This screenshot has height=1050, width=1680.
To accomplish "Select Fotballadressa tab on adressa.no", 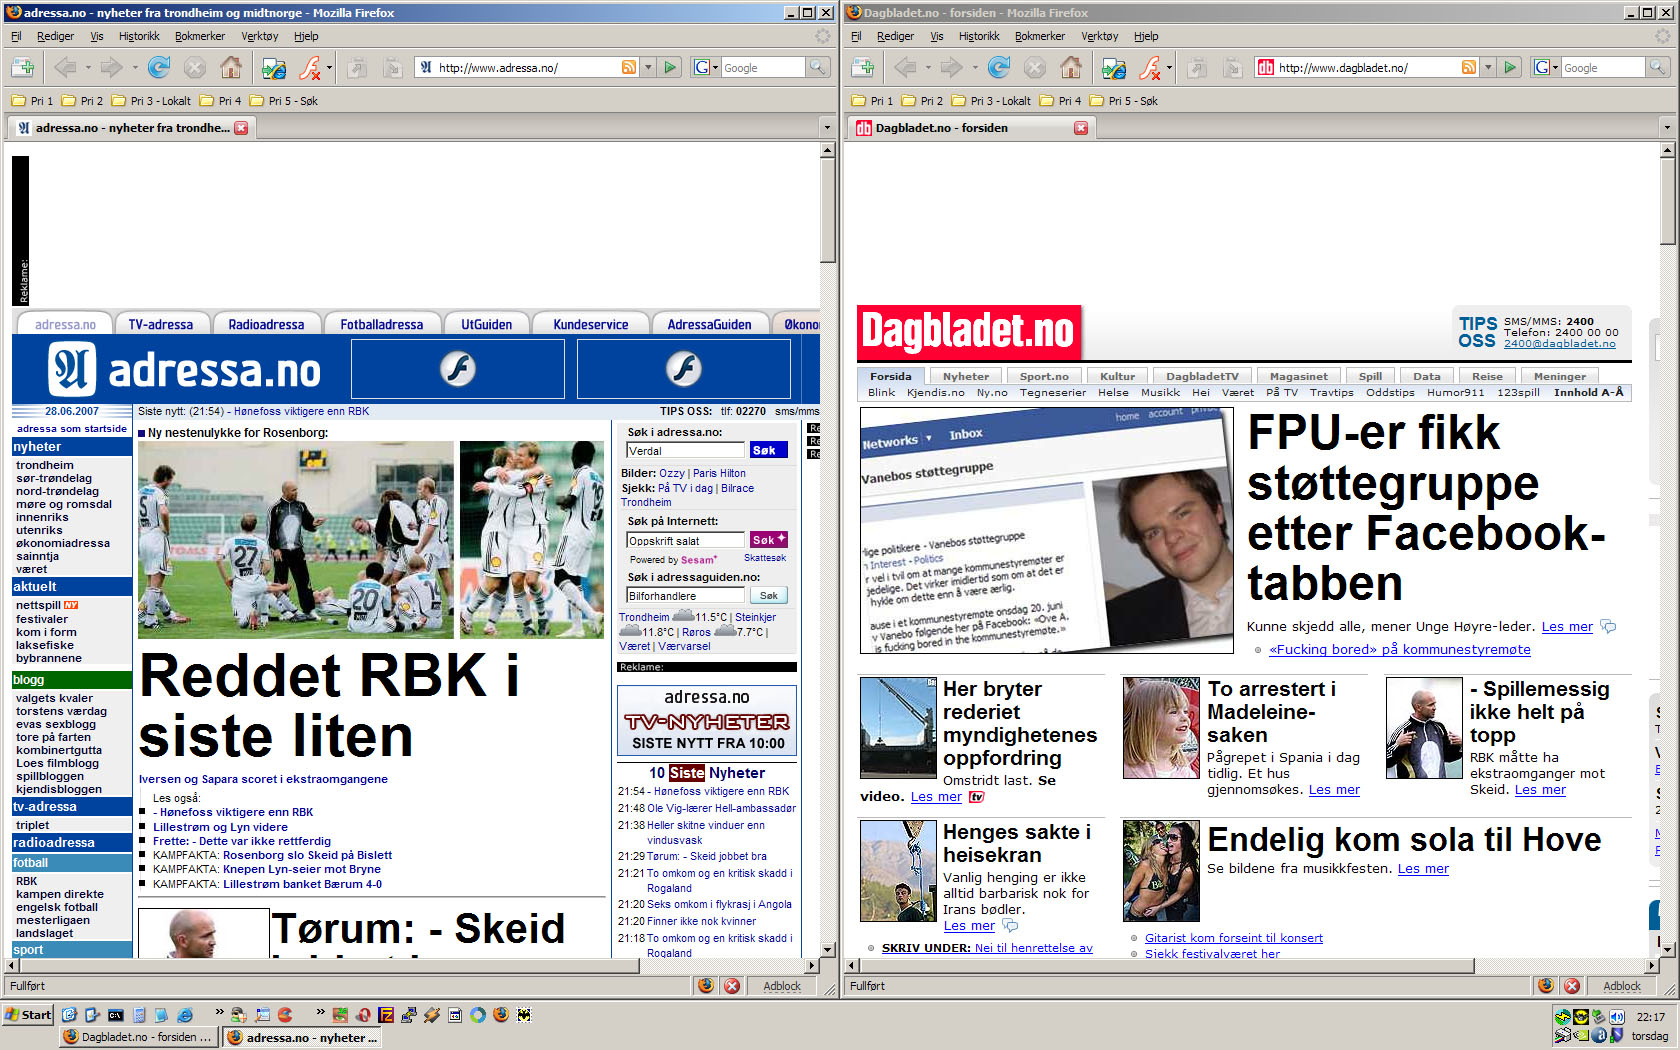I will [x=381, y=324].
